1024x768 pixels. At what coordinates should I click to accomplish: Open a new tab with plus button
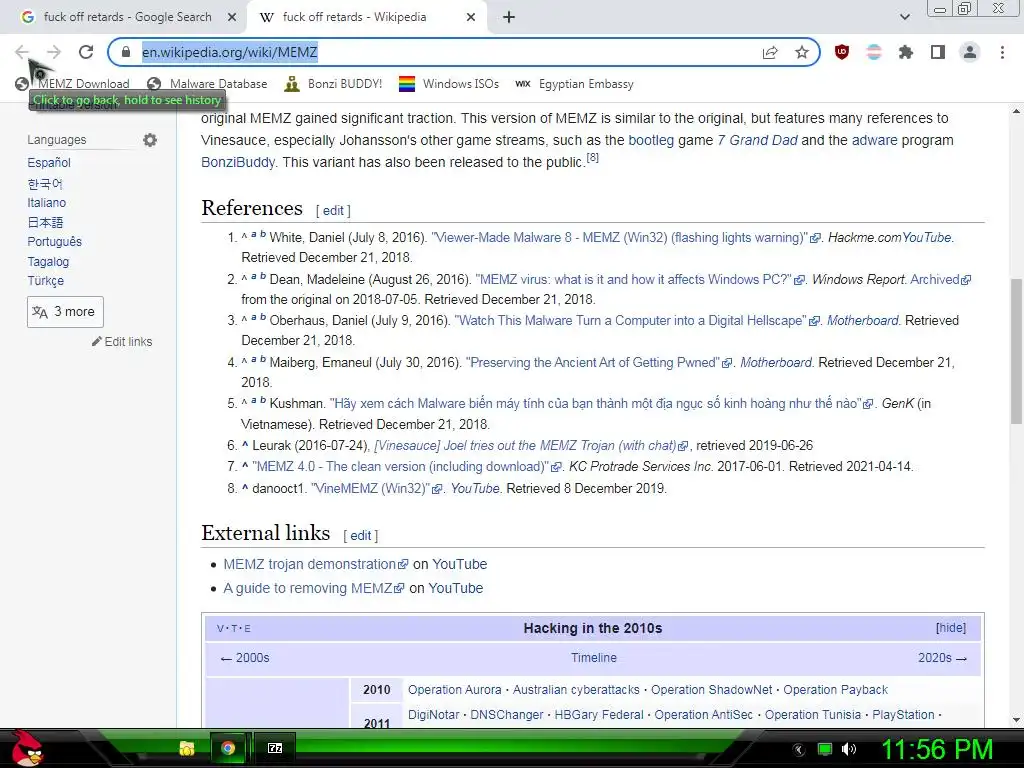point(509,17)
